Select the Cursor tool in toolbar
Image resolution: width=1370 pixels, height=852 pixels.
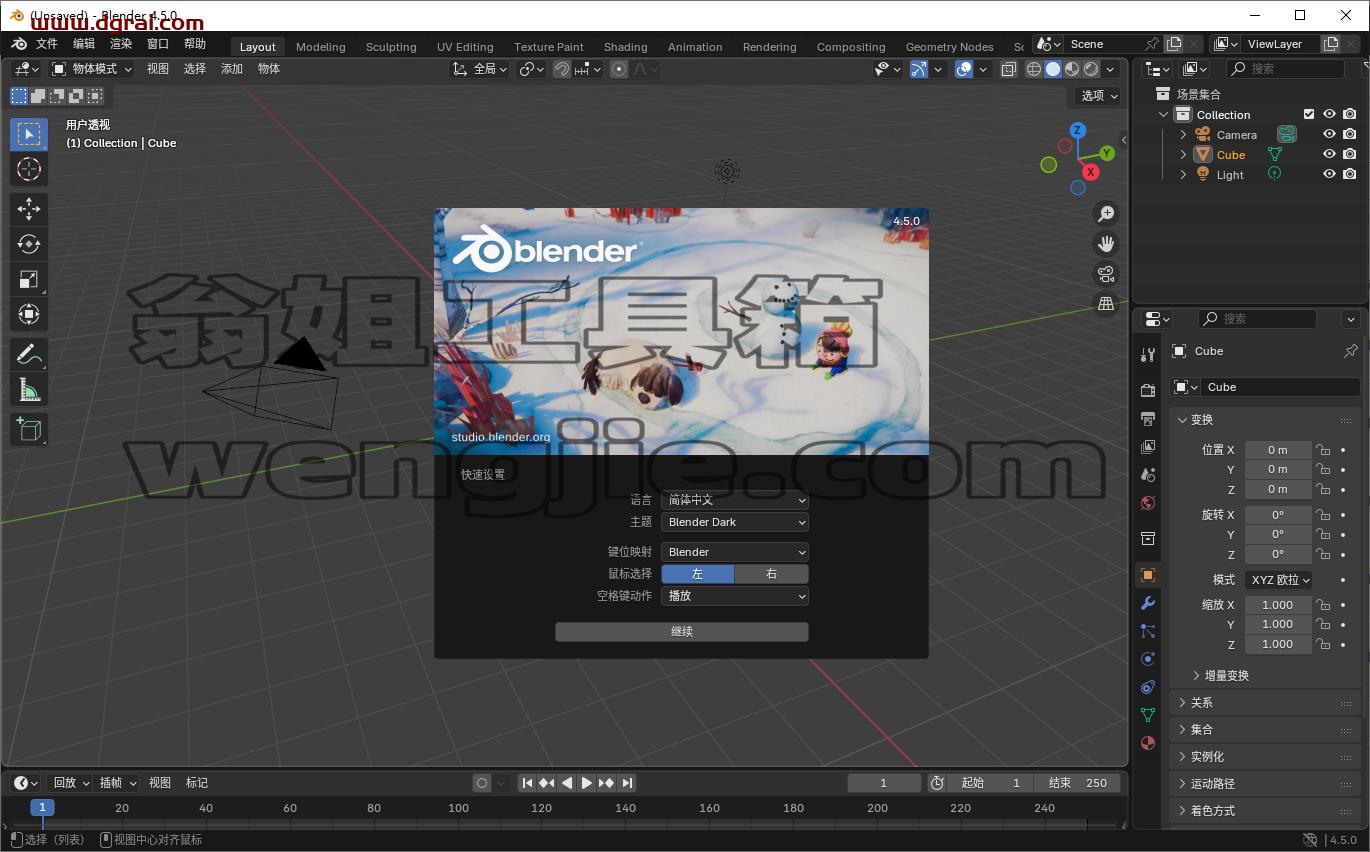(x=29, y=169)
